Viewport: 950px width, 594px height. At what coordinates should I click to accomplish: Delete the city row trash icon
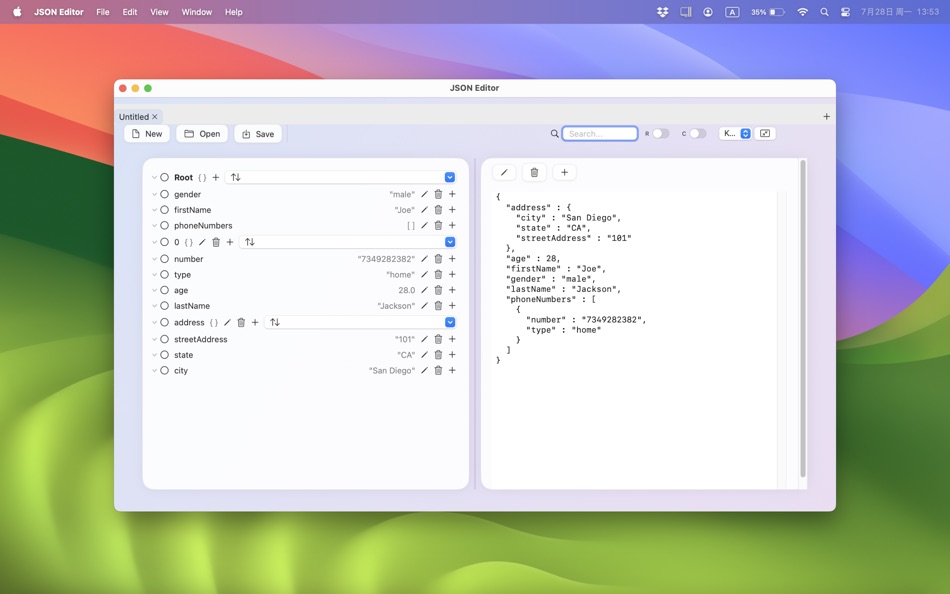(438, 370)
